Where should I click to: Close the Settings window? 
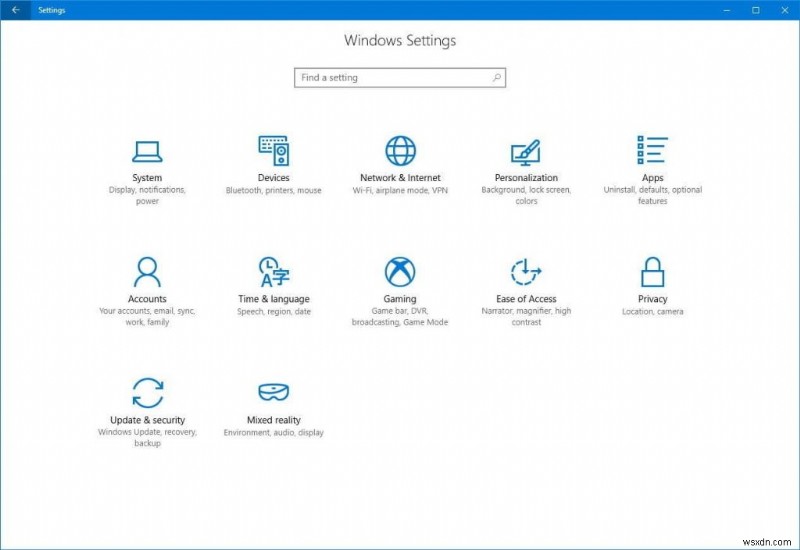(x=785, y=10)
